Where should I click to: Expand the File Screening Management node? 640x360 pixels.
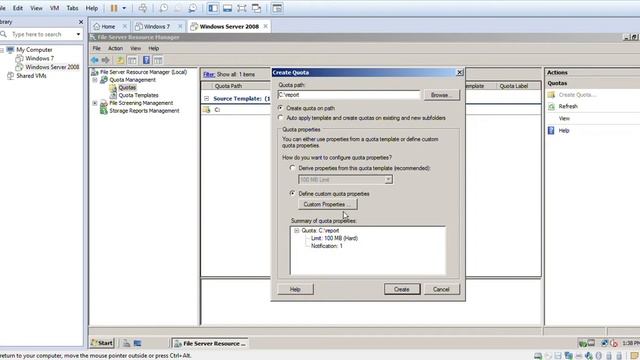click(95, 103)
